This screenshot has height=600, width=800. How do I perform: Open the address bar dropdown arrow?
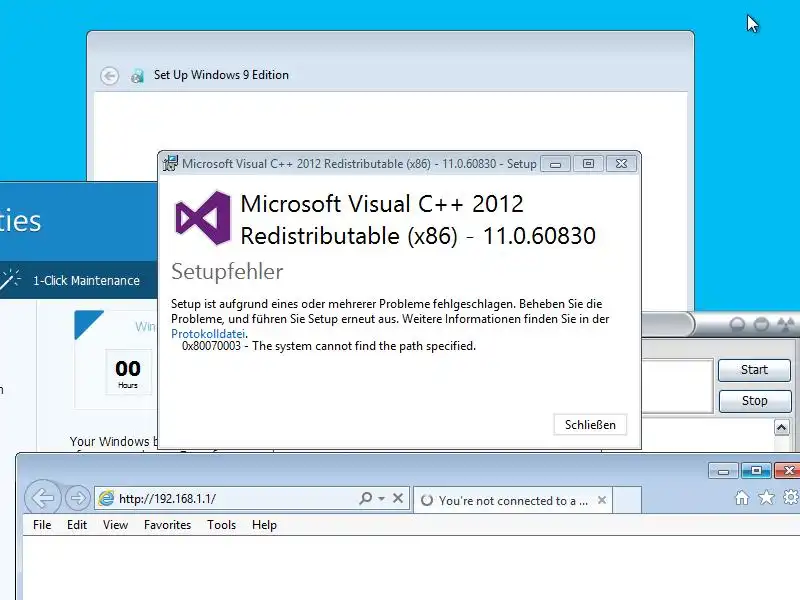[x=382, y=498]
